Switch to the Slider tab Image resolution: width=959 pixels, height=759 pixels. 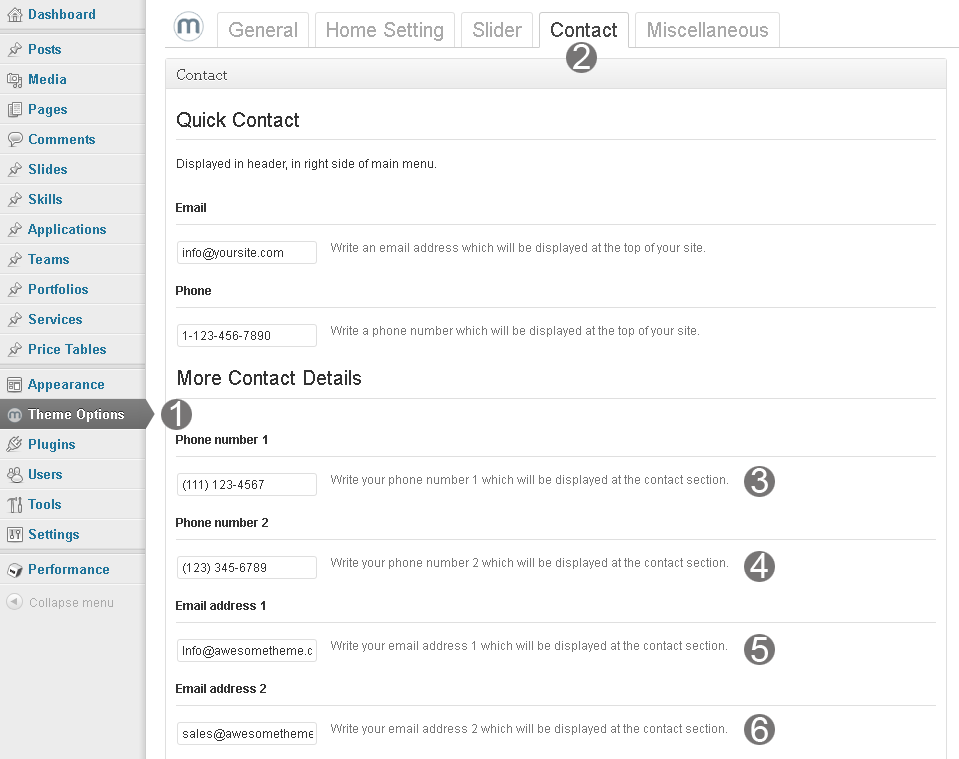click(x=497, y=30)
